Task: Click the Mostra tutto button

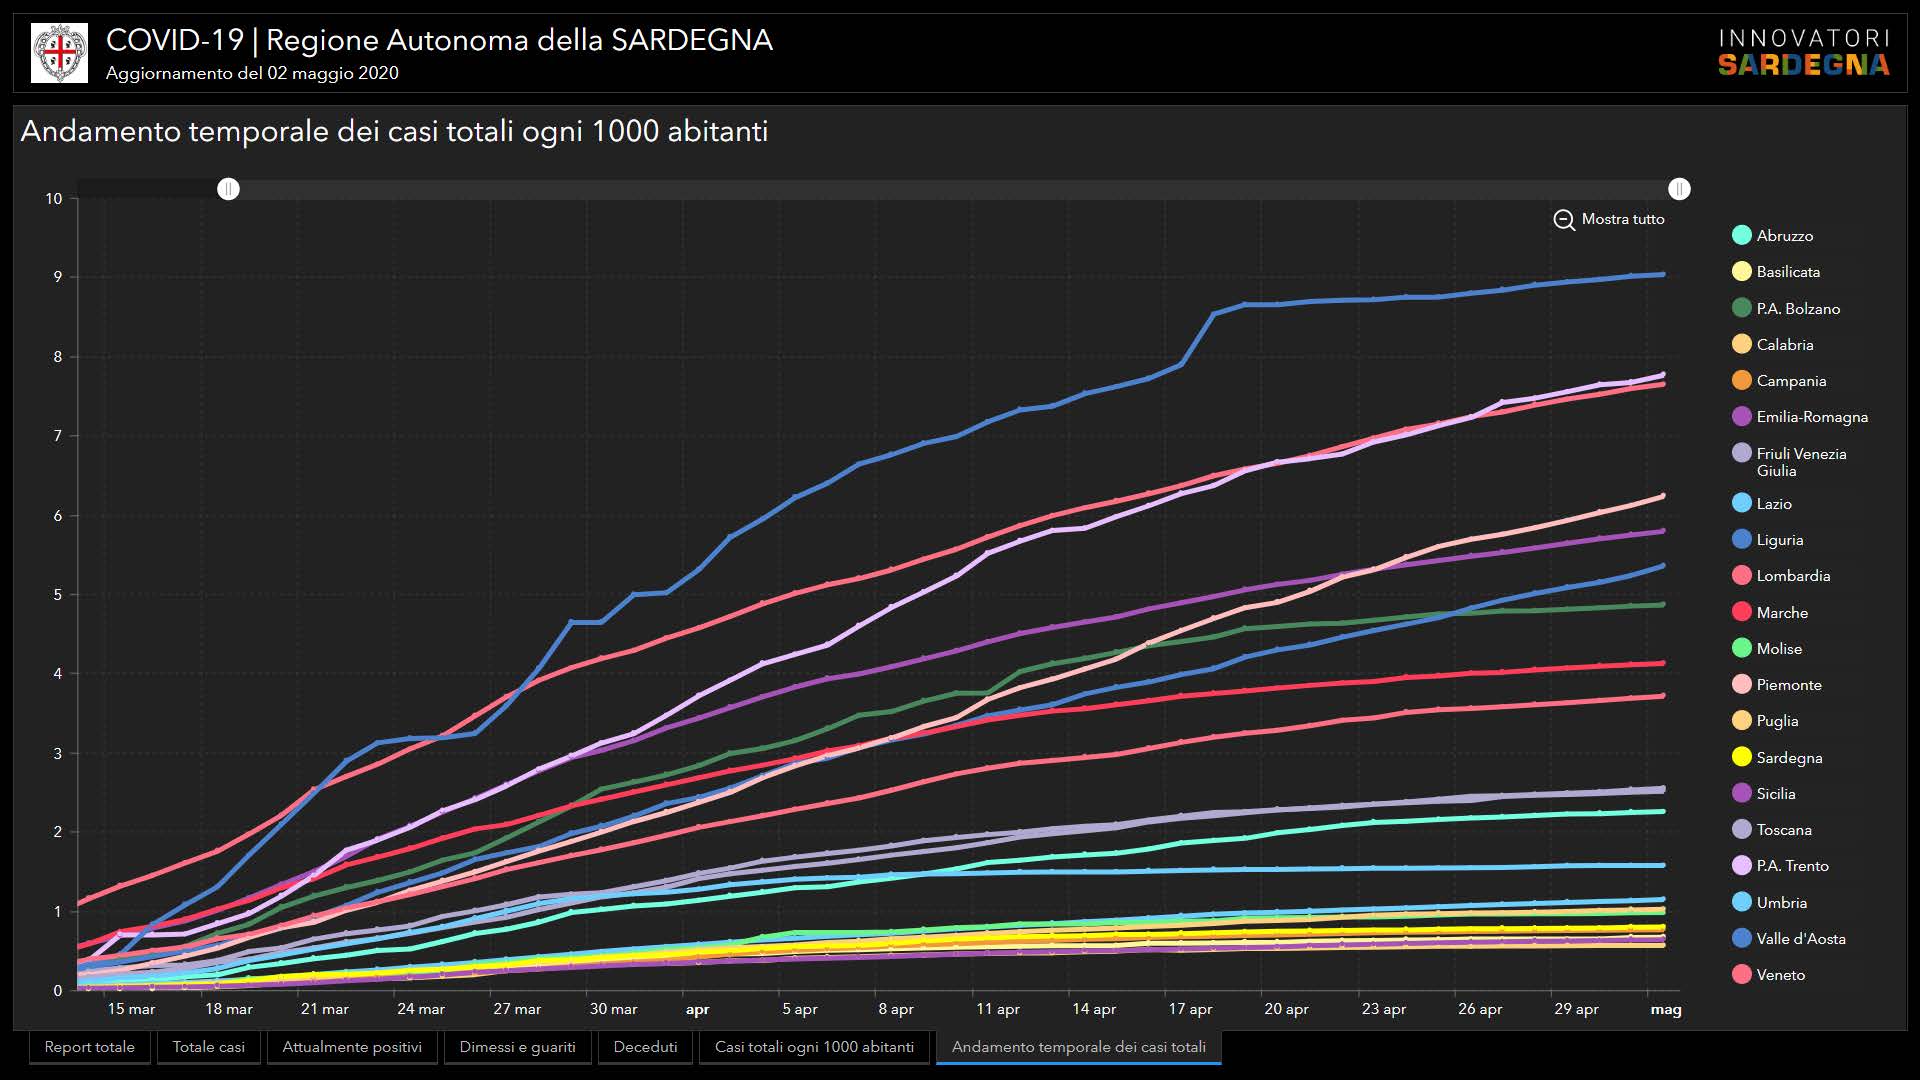Action: (x=1622, y=219)
